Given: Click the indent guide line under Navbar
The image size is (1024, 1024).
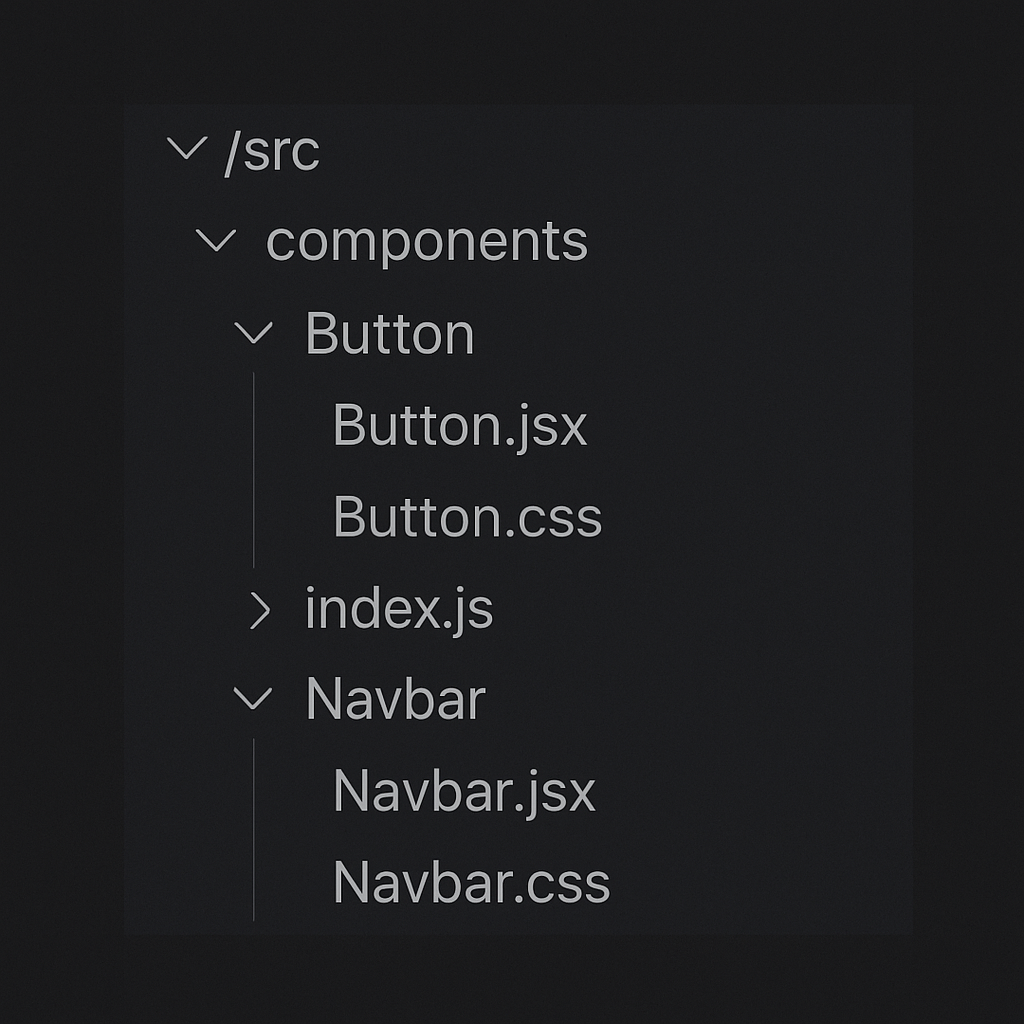Looking at the screenshot, I should click(253, 829).
